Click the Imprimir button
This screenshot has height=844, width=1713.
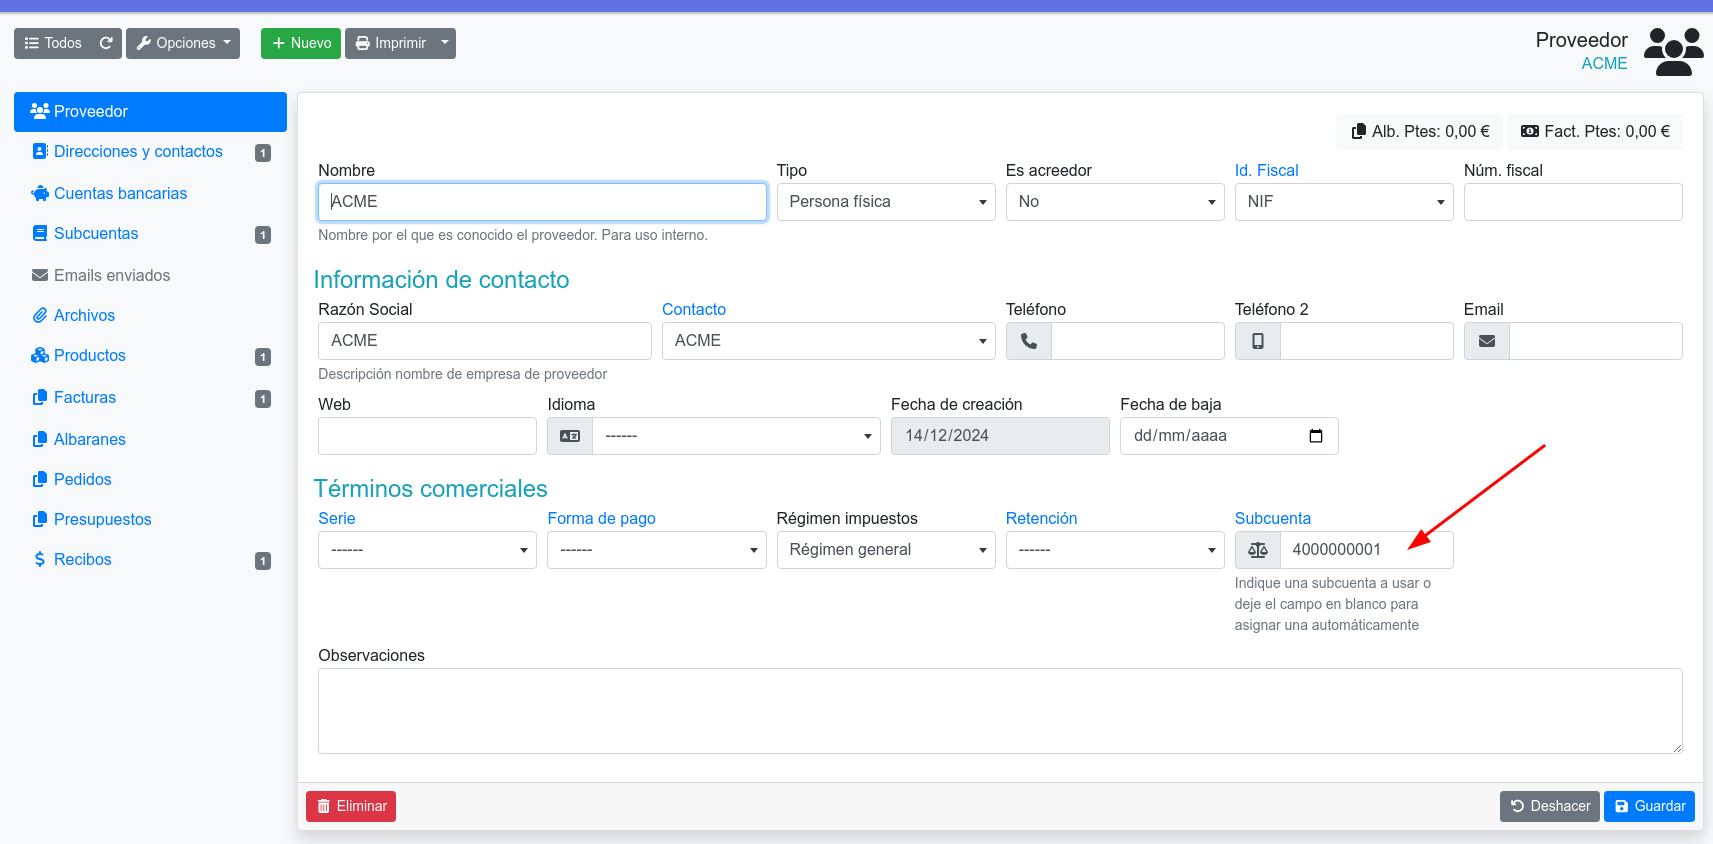(391, 43)
